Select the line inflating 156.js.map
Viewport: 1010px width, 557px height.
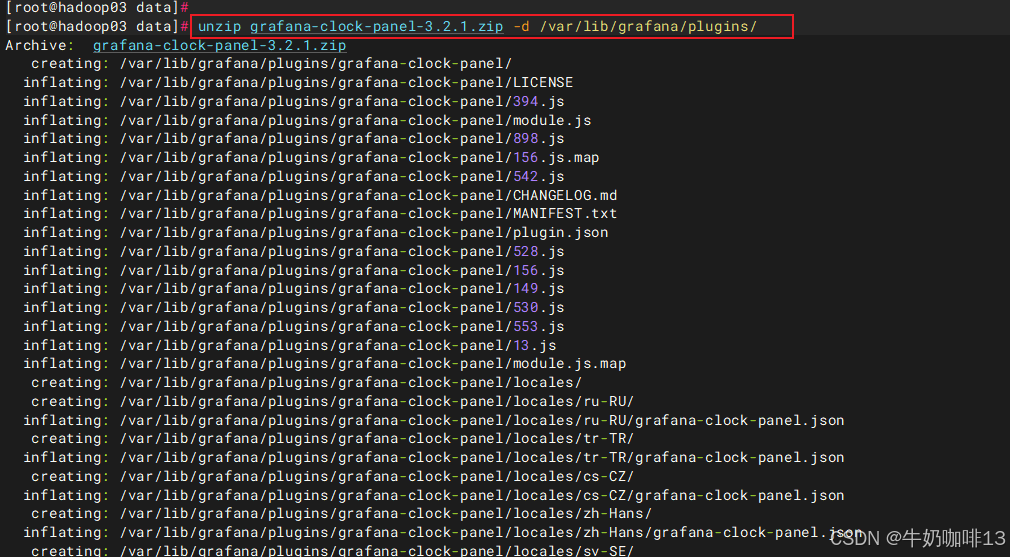[311, 157]
